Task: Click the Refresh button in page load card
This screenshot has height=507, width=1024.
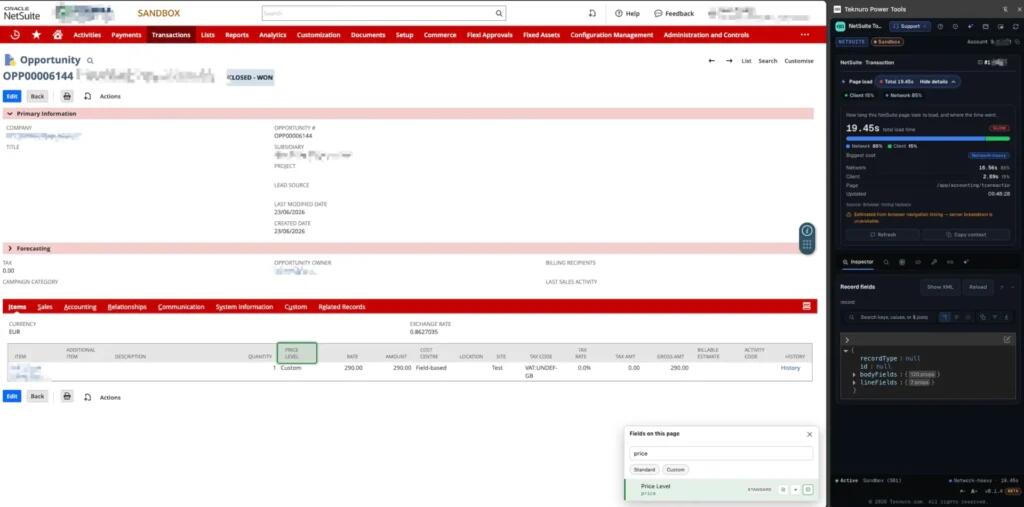Action: 882,235
